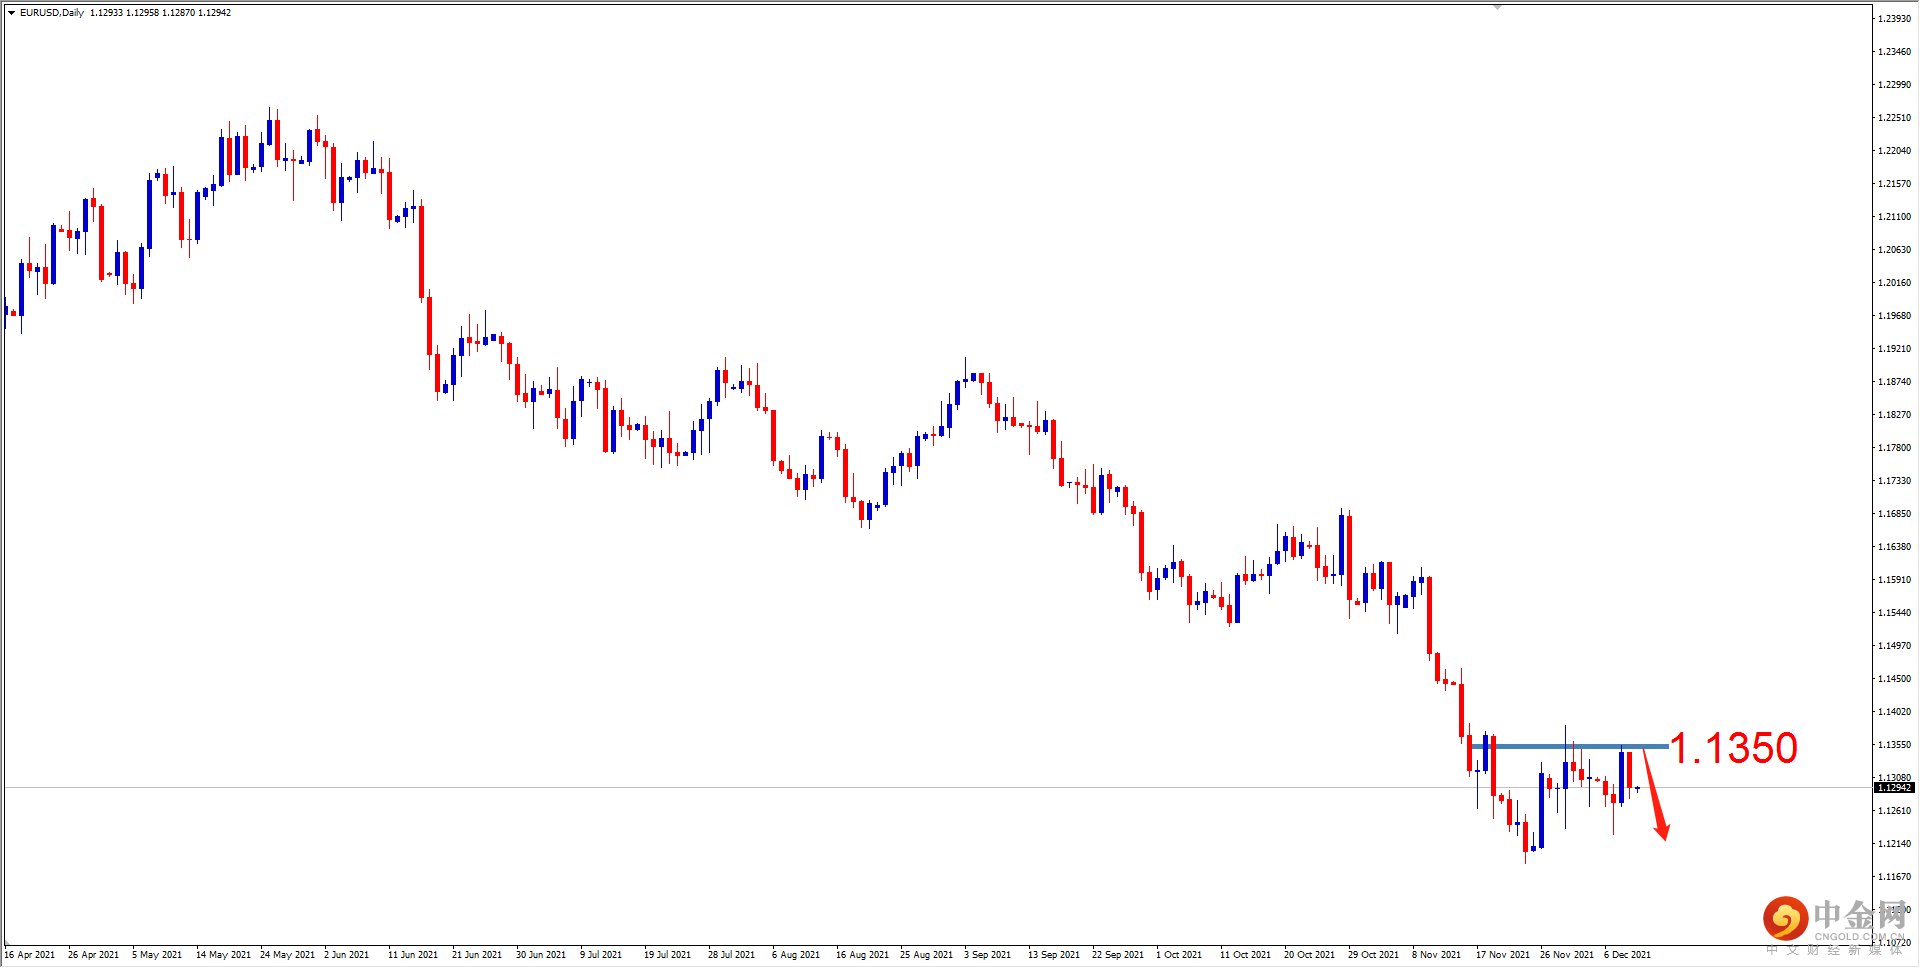Click price axis label 1.21570

point(1894,184)
